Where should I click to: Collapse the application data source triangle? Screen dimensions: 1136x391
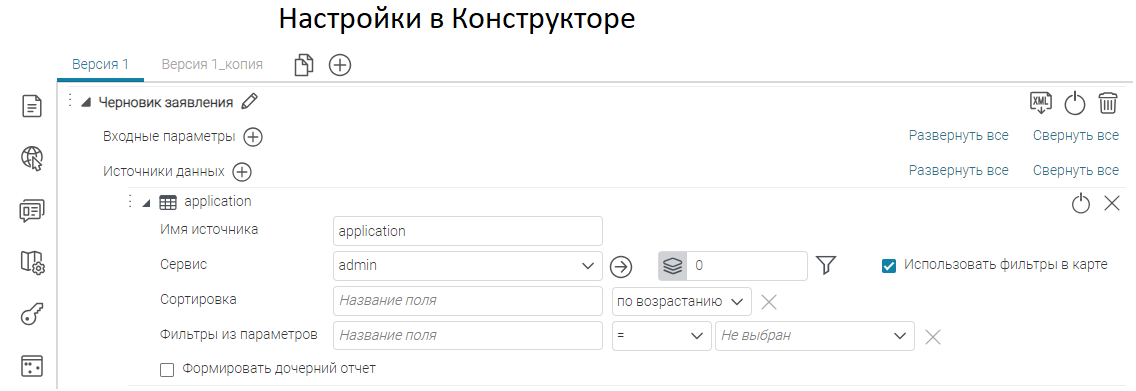click(x=146, y=203)
